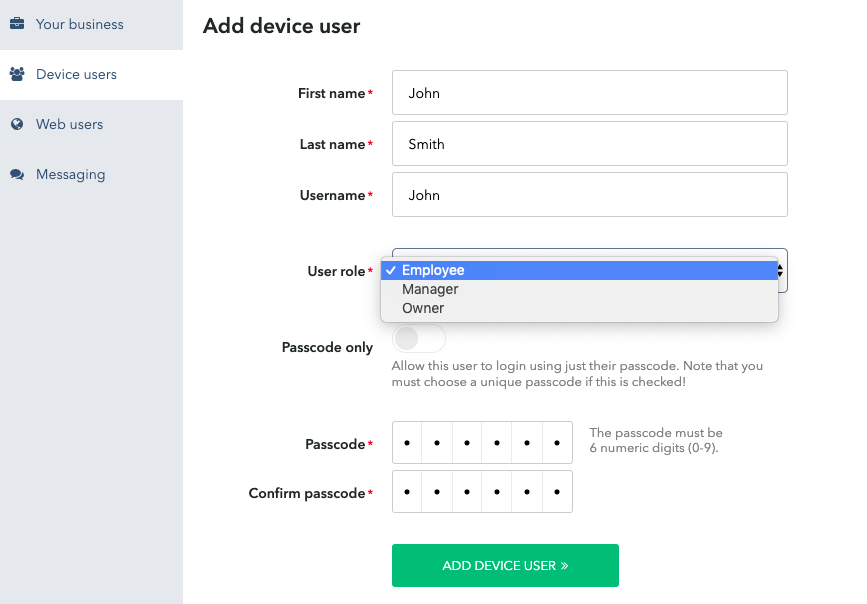Click the globe icon beside Web users
This screenshot has width=867, height=604.
point(17,124)
